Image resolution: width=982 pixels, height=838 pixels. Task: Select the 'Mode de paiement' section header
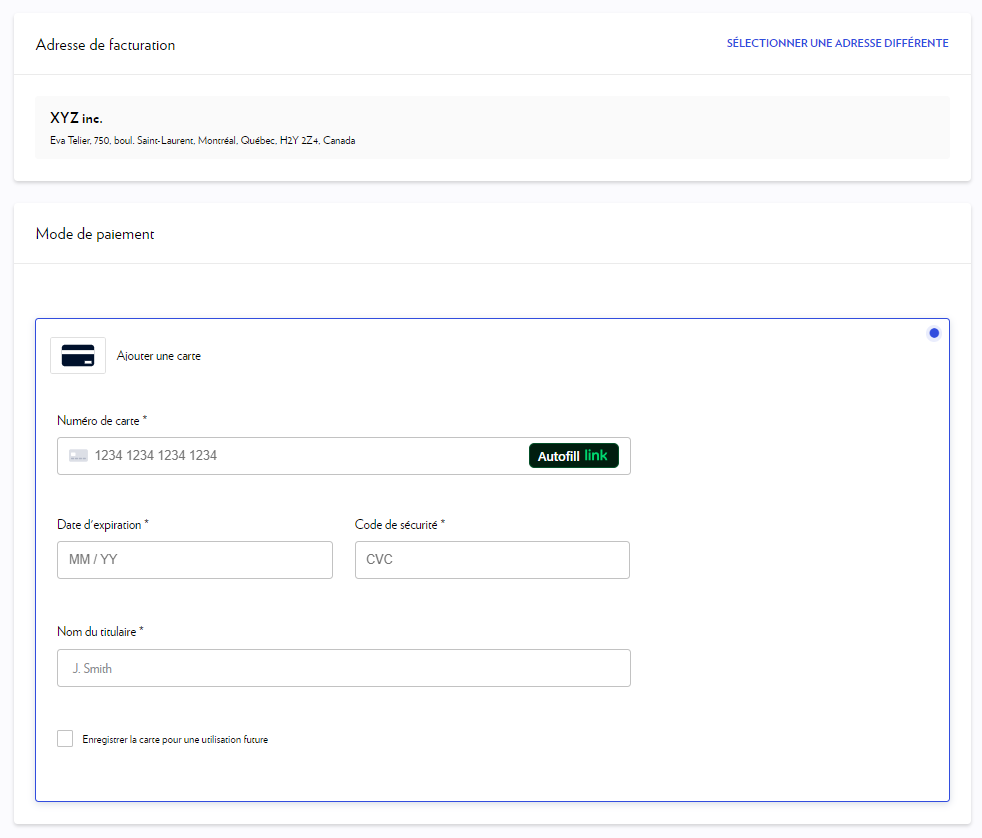coord(94,234)
